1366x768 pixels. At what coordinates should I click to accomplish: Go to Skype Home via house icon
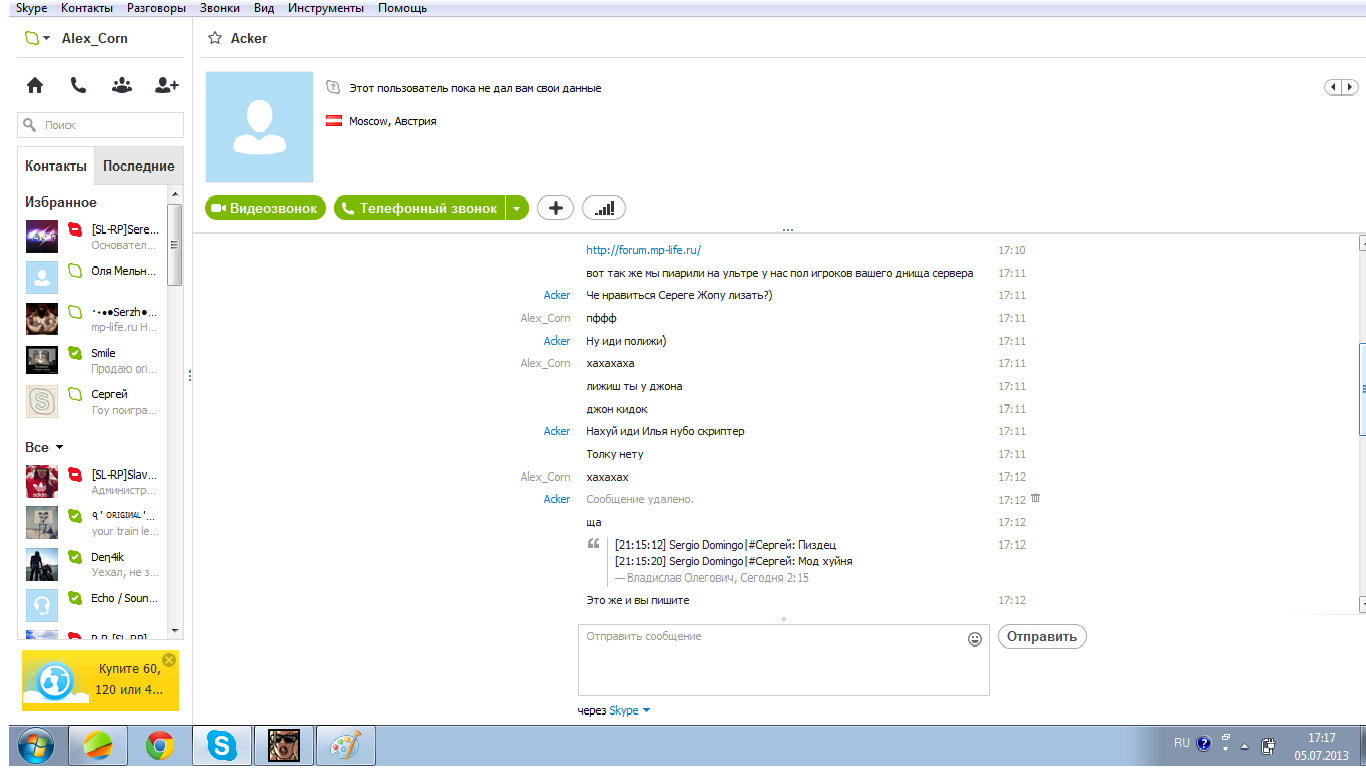[35, 85]
